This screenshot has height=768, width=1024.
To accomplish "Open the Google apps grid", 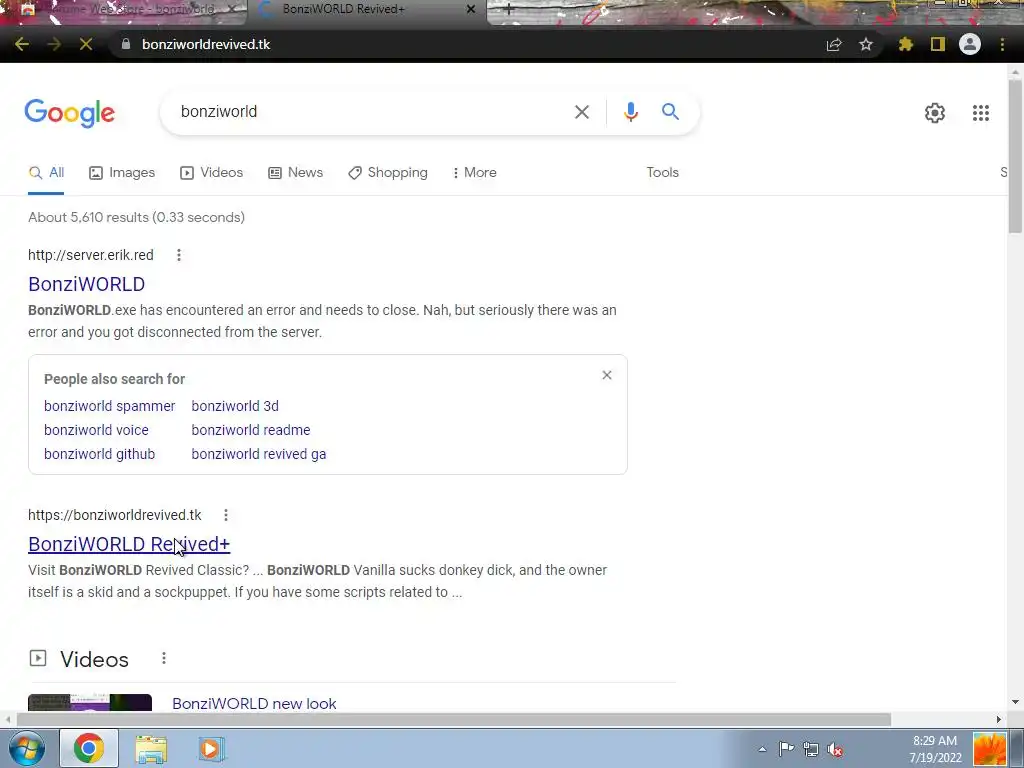I will click(981, 113).
